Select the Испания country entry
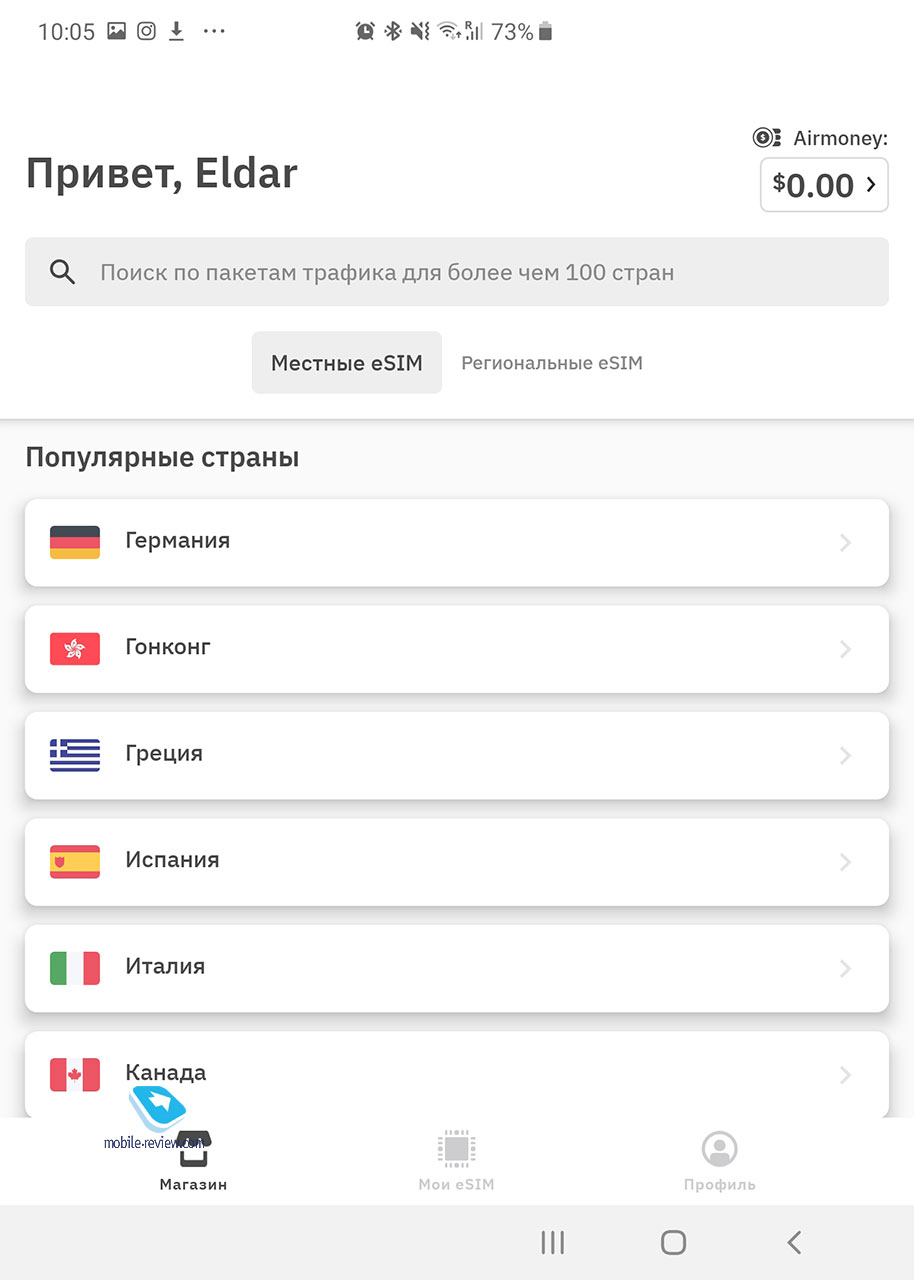 point(457,862)
